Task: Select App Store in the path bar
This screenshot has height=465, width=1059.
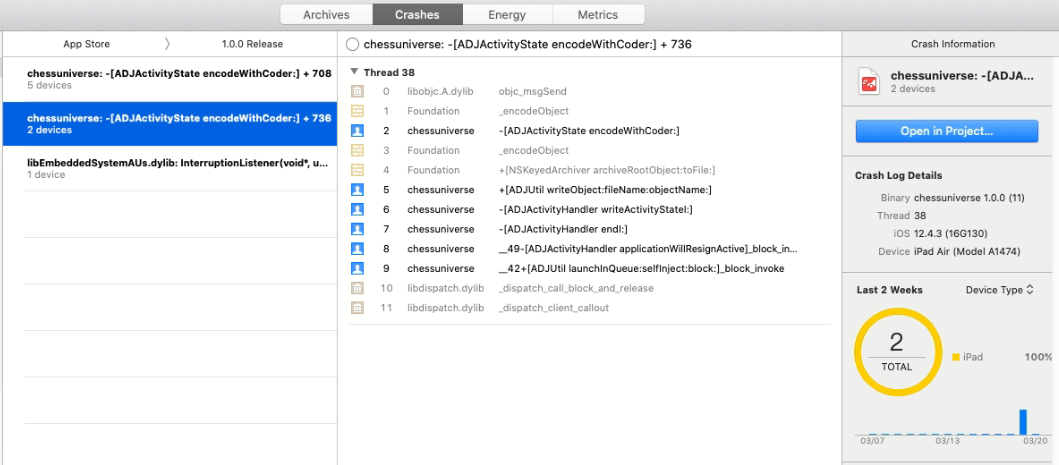Action: (86, 44)
